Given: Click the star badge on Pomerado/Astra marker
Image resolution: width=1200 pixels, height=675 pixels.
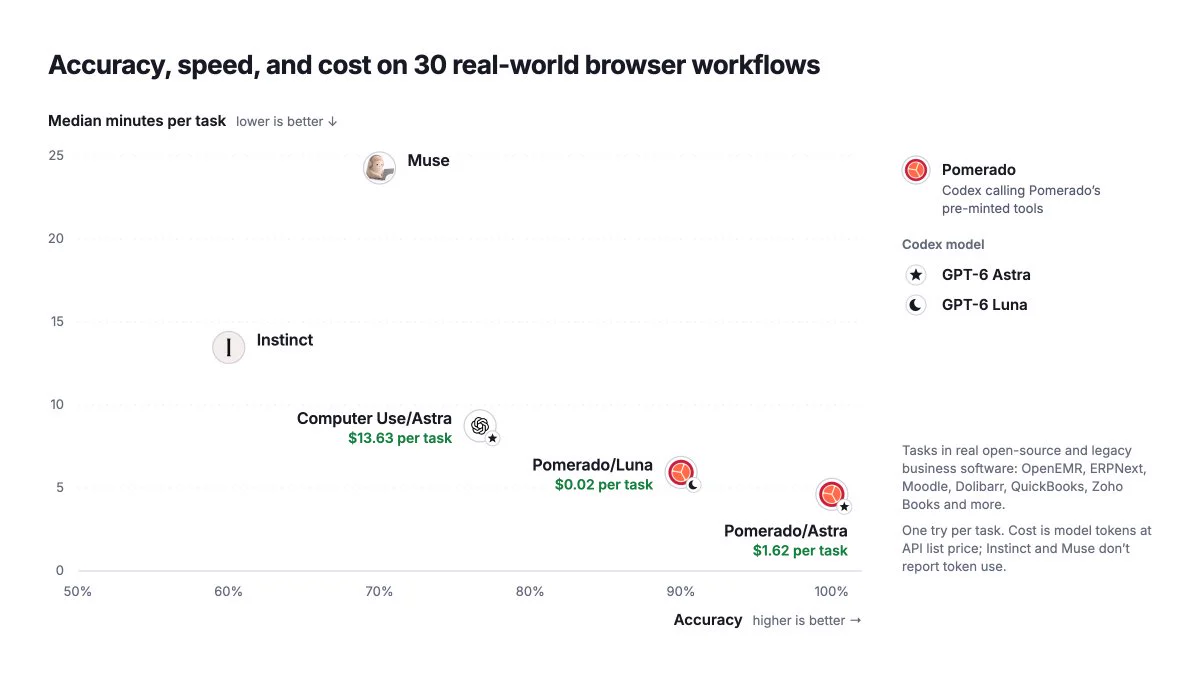Looking at the screenshot, I should point(844,506).
